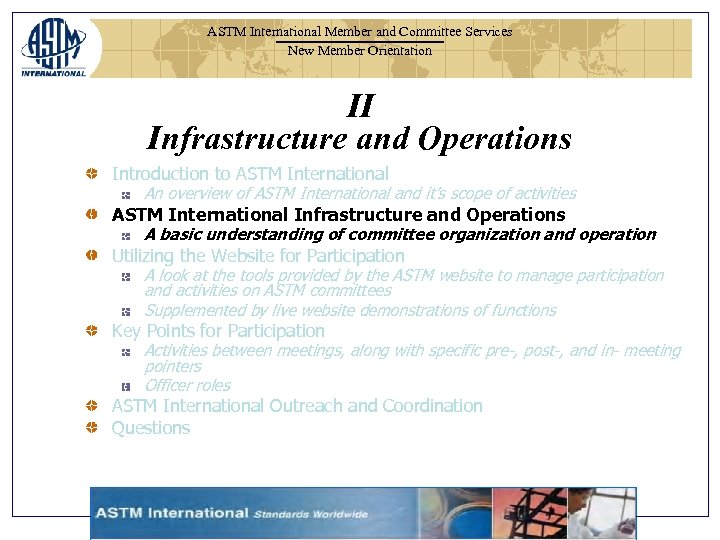Select "Utilizing the Website for Participation" bullet
This screenshot has height=540, width=720.
tap(258, 256)
